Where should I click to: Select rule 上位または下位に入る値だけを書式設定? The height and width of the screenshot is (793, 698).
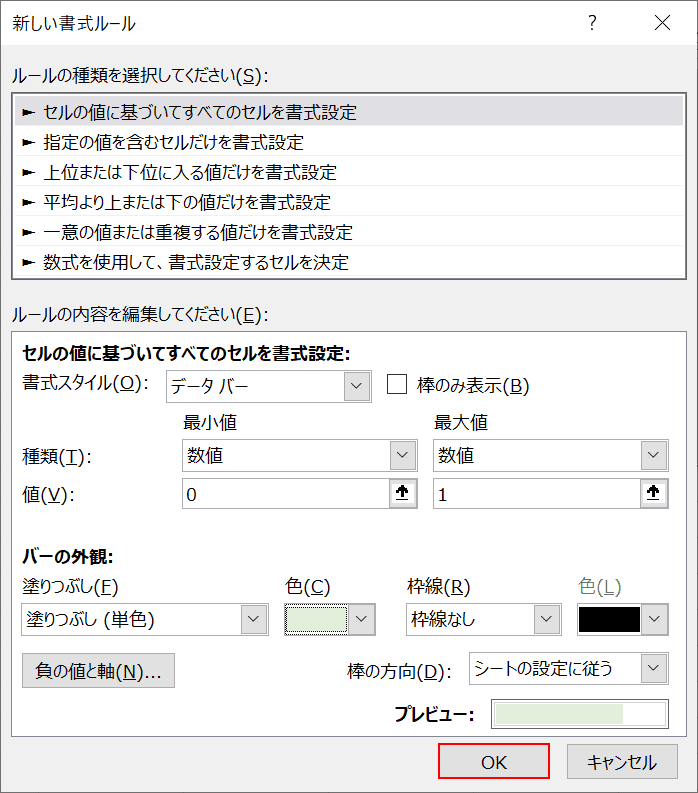[349, 172]
